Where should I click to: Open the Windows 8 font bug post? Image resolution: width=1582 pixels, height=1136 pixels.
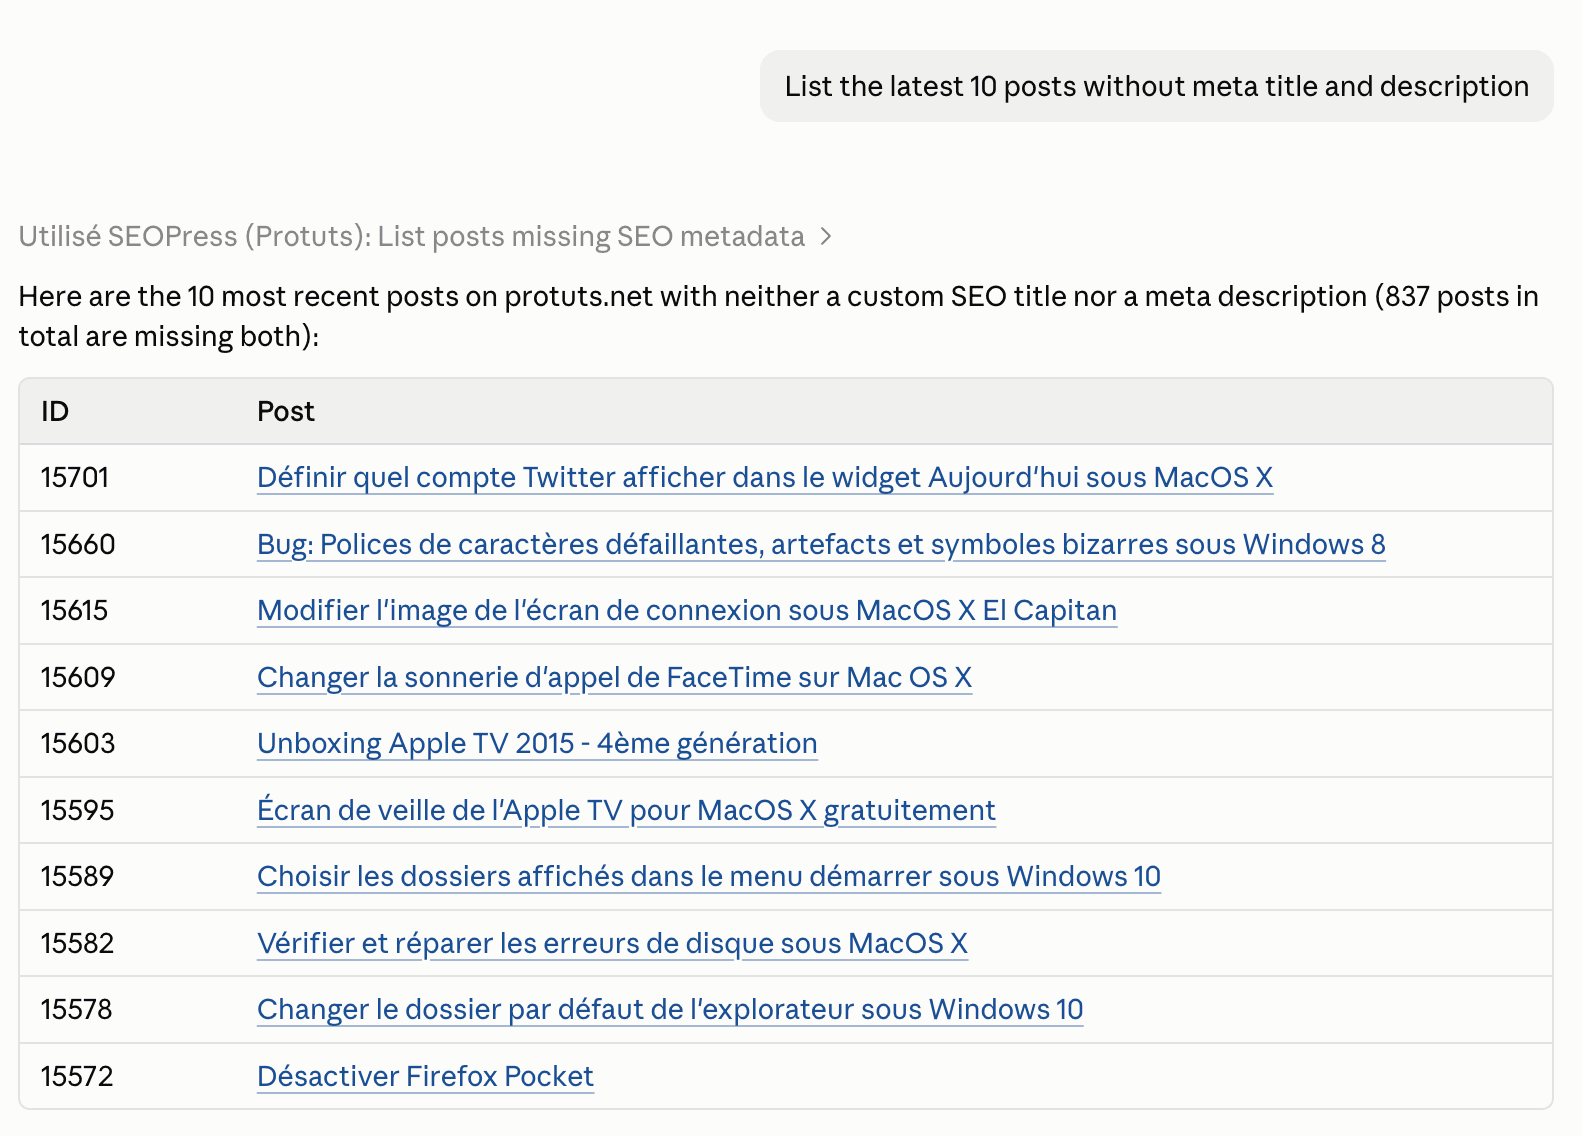(x=821, y=544)
